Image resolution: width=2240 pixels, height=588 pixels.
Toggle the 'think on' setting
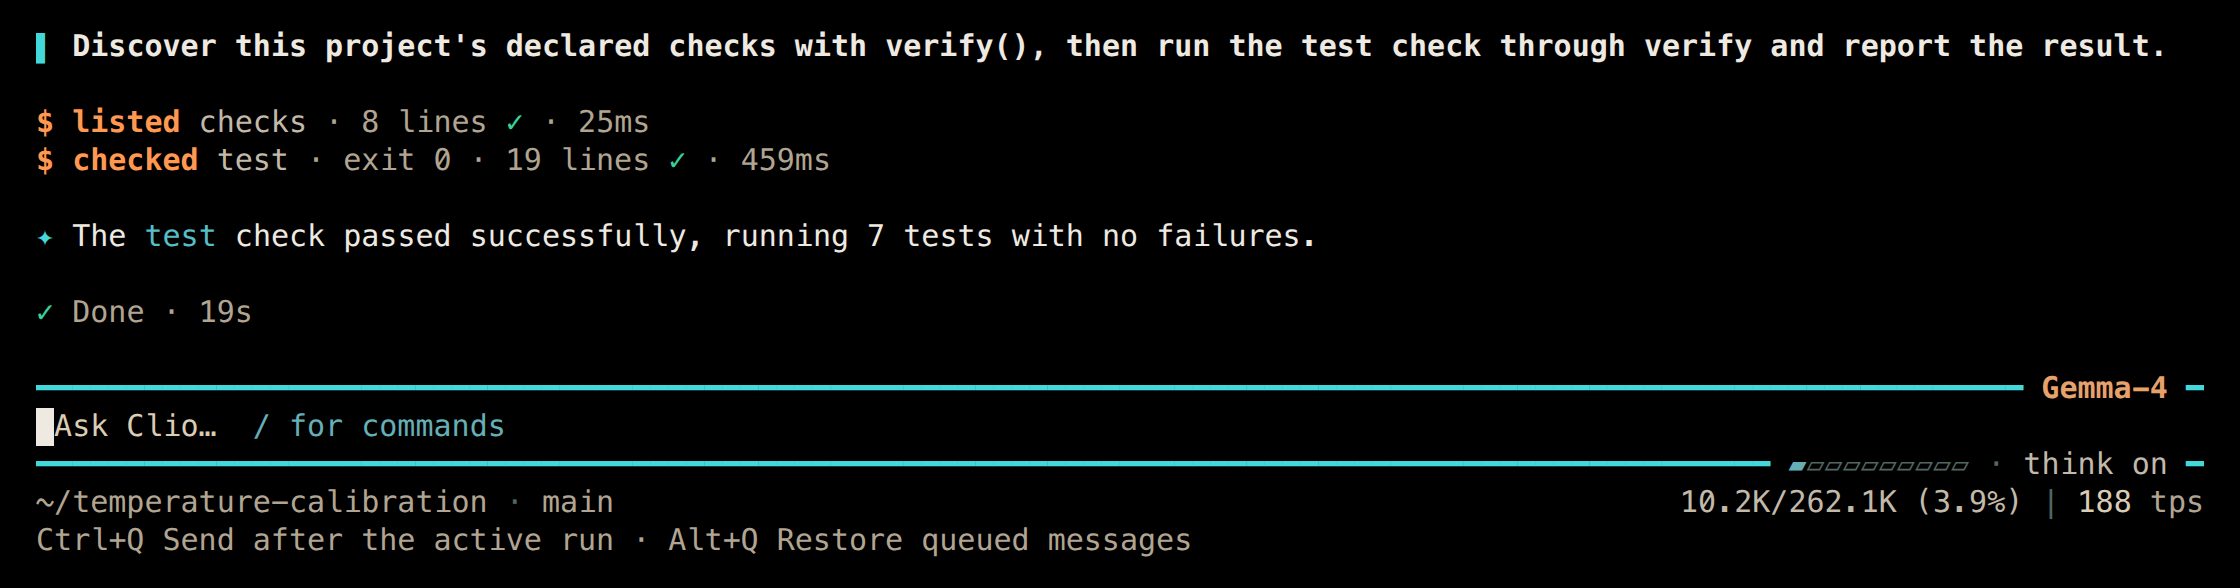click(2095, 464)
